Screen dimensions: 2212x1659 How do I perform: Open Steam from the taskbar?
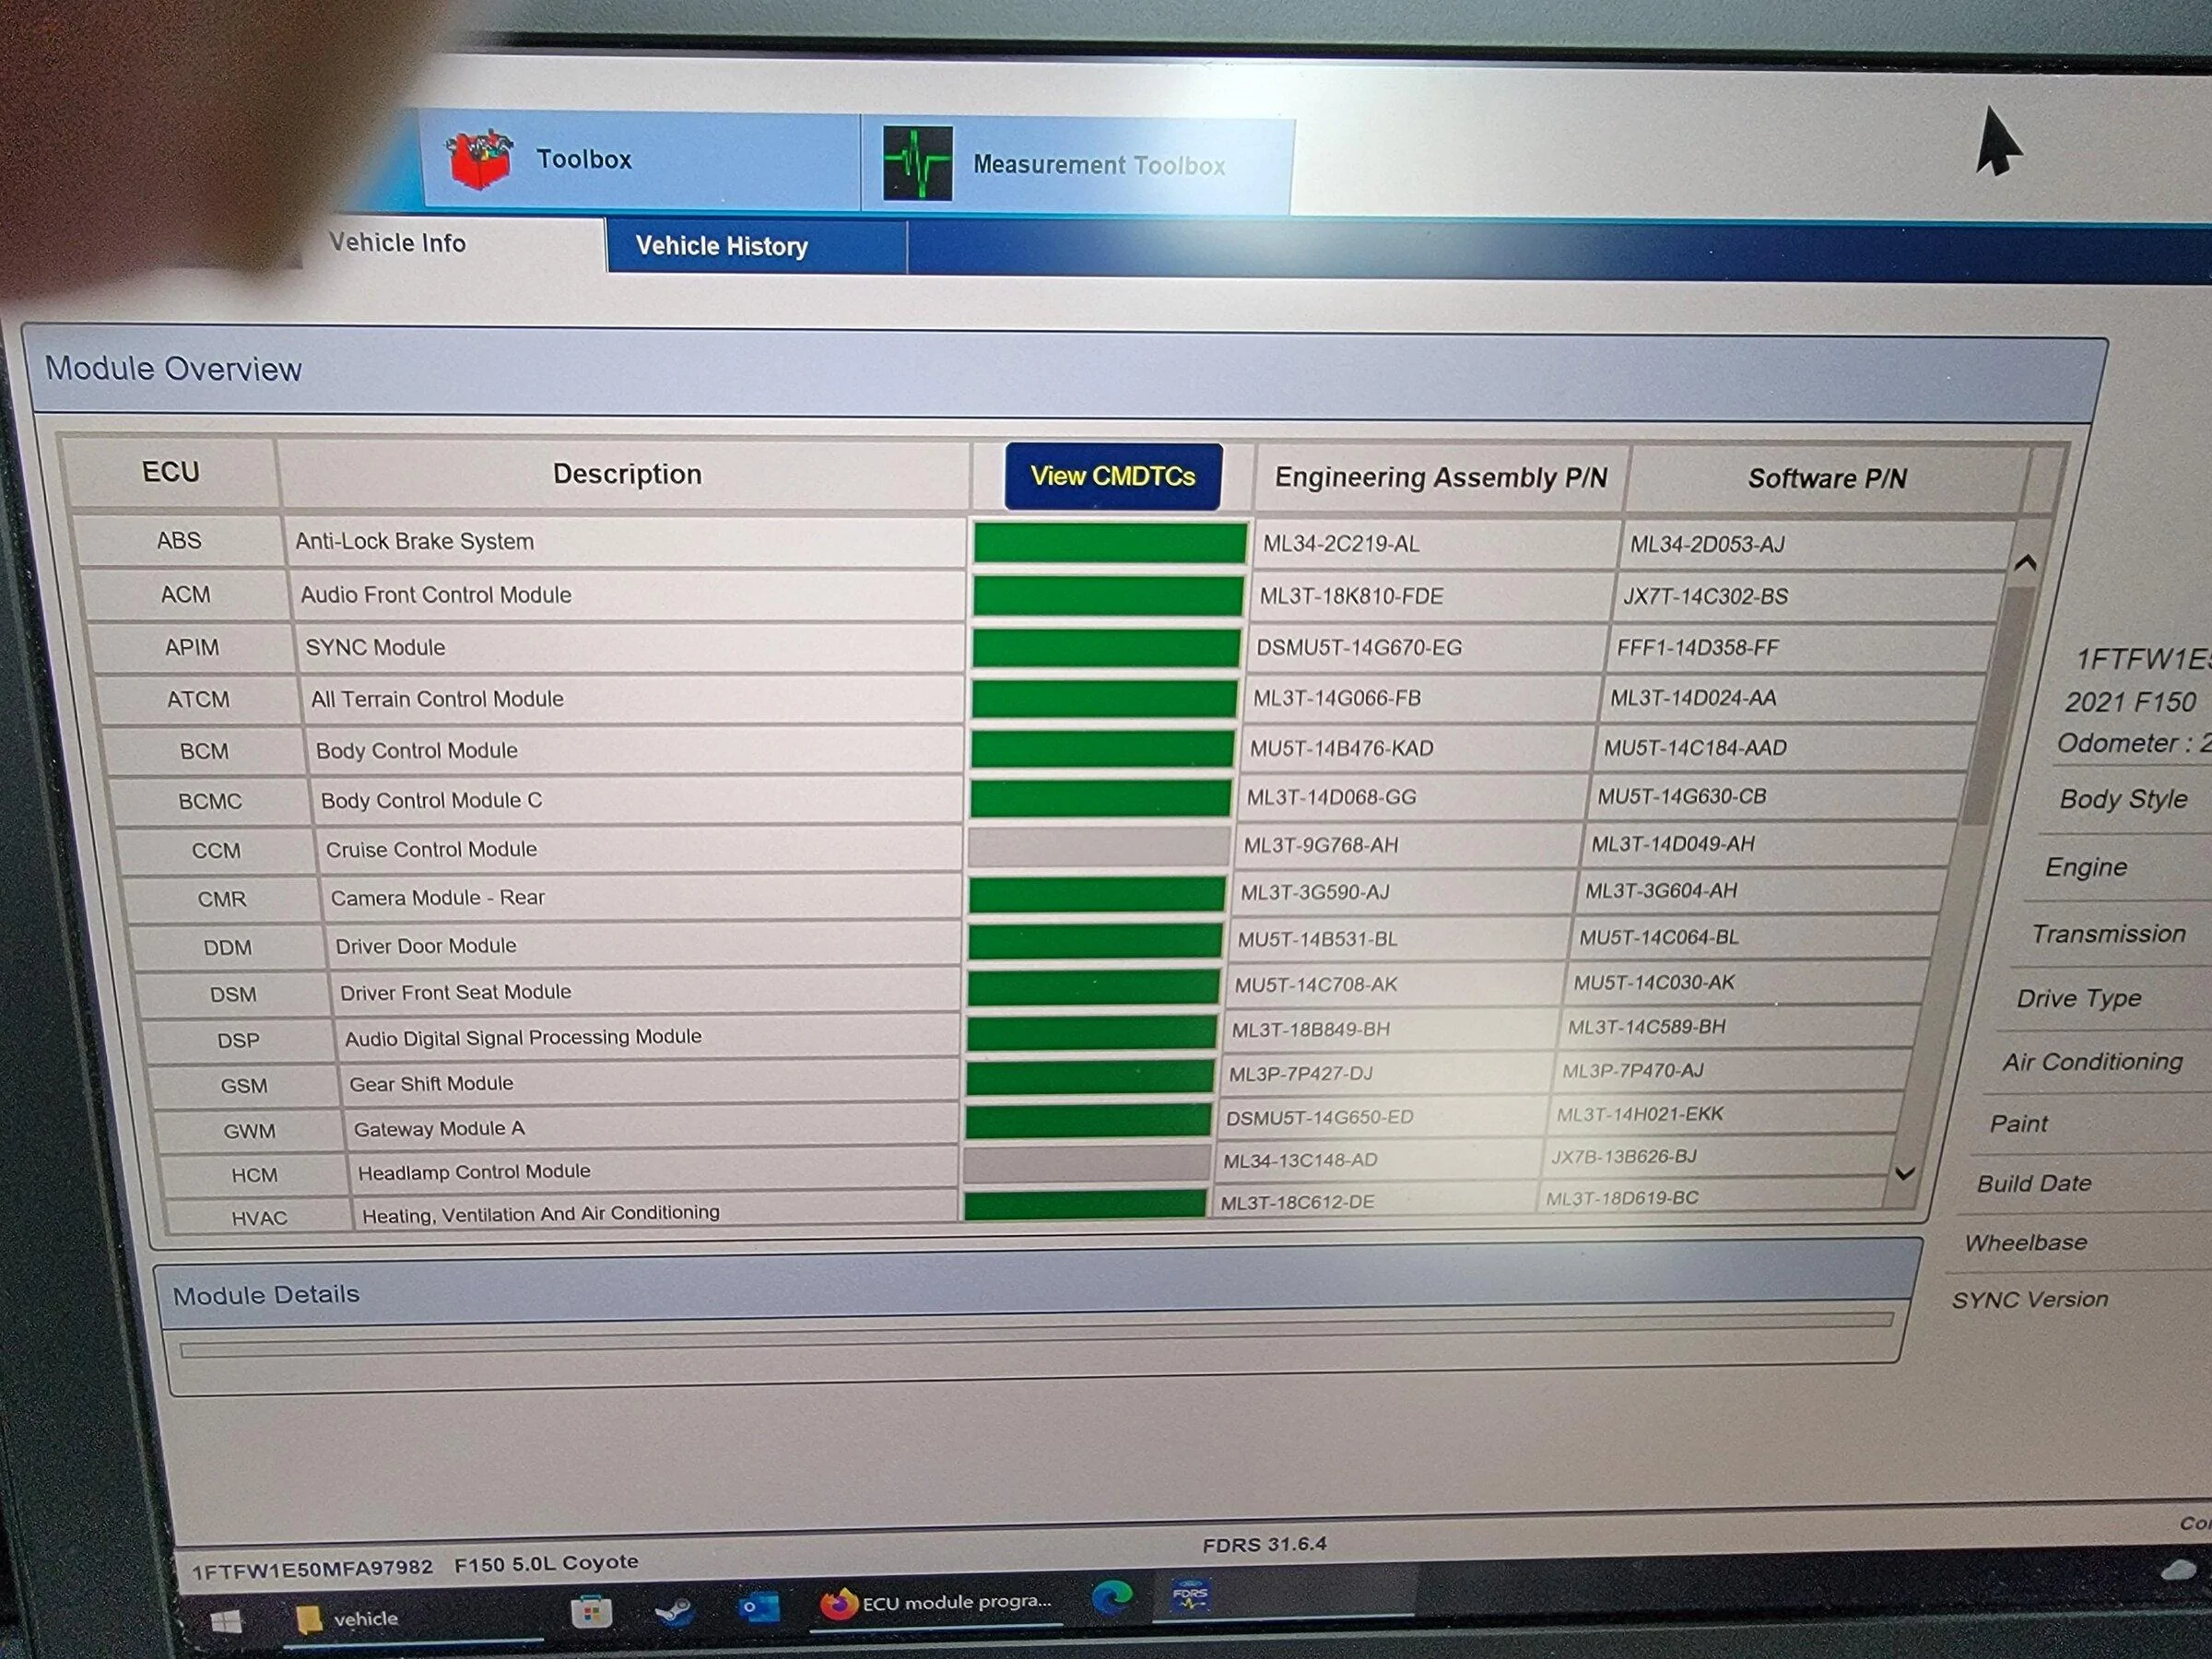coord(675,1610)
